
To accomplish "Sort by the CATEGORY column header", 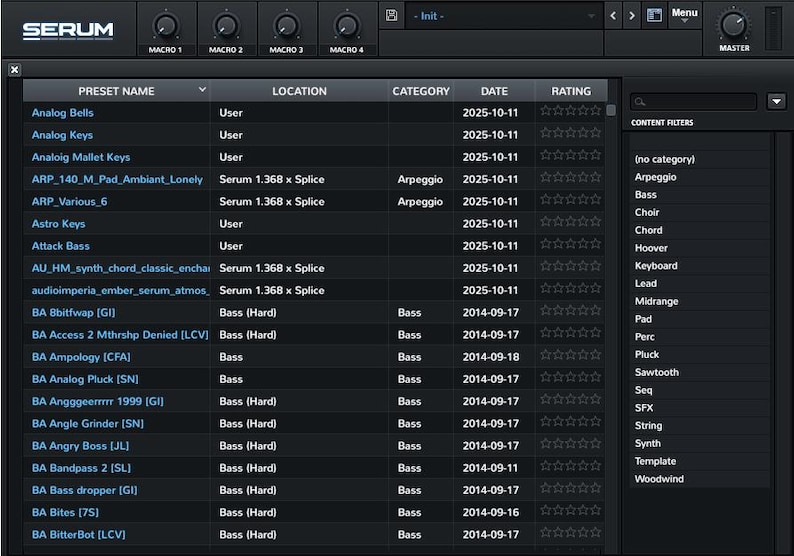I will tap(421, 91).
